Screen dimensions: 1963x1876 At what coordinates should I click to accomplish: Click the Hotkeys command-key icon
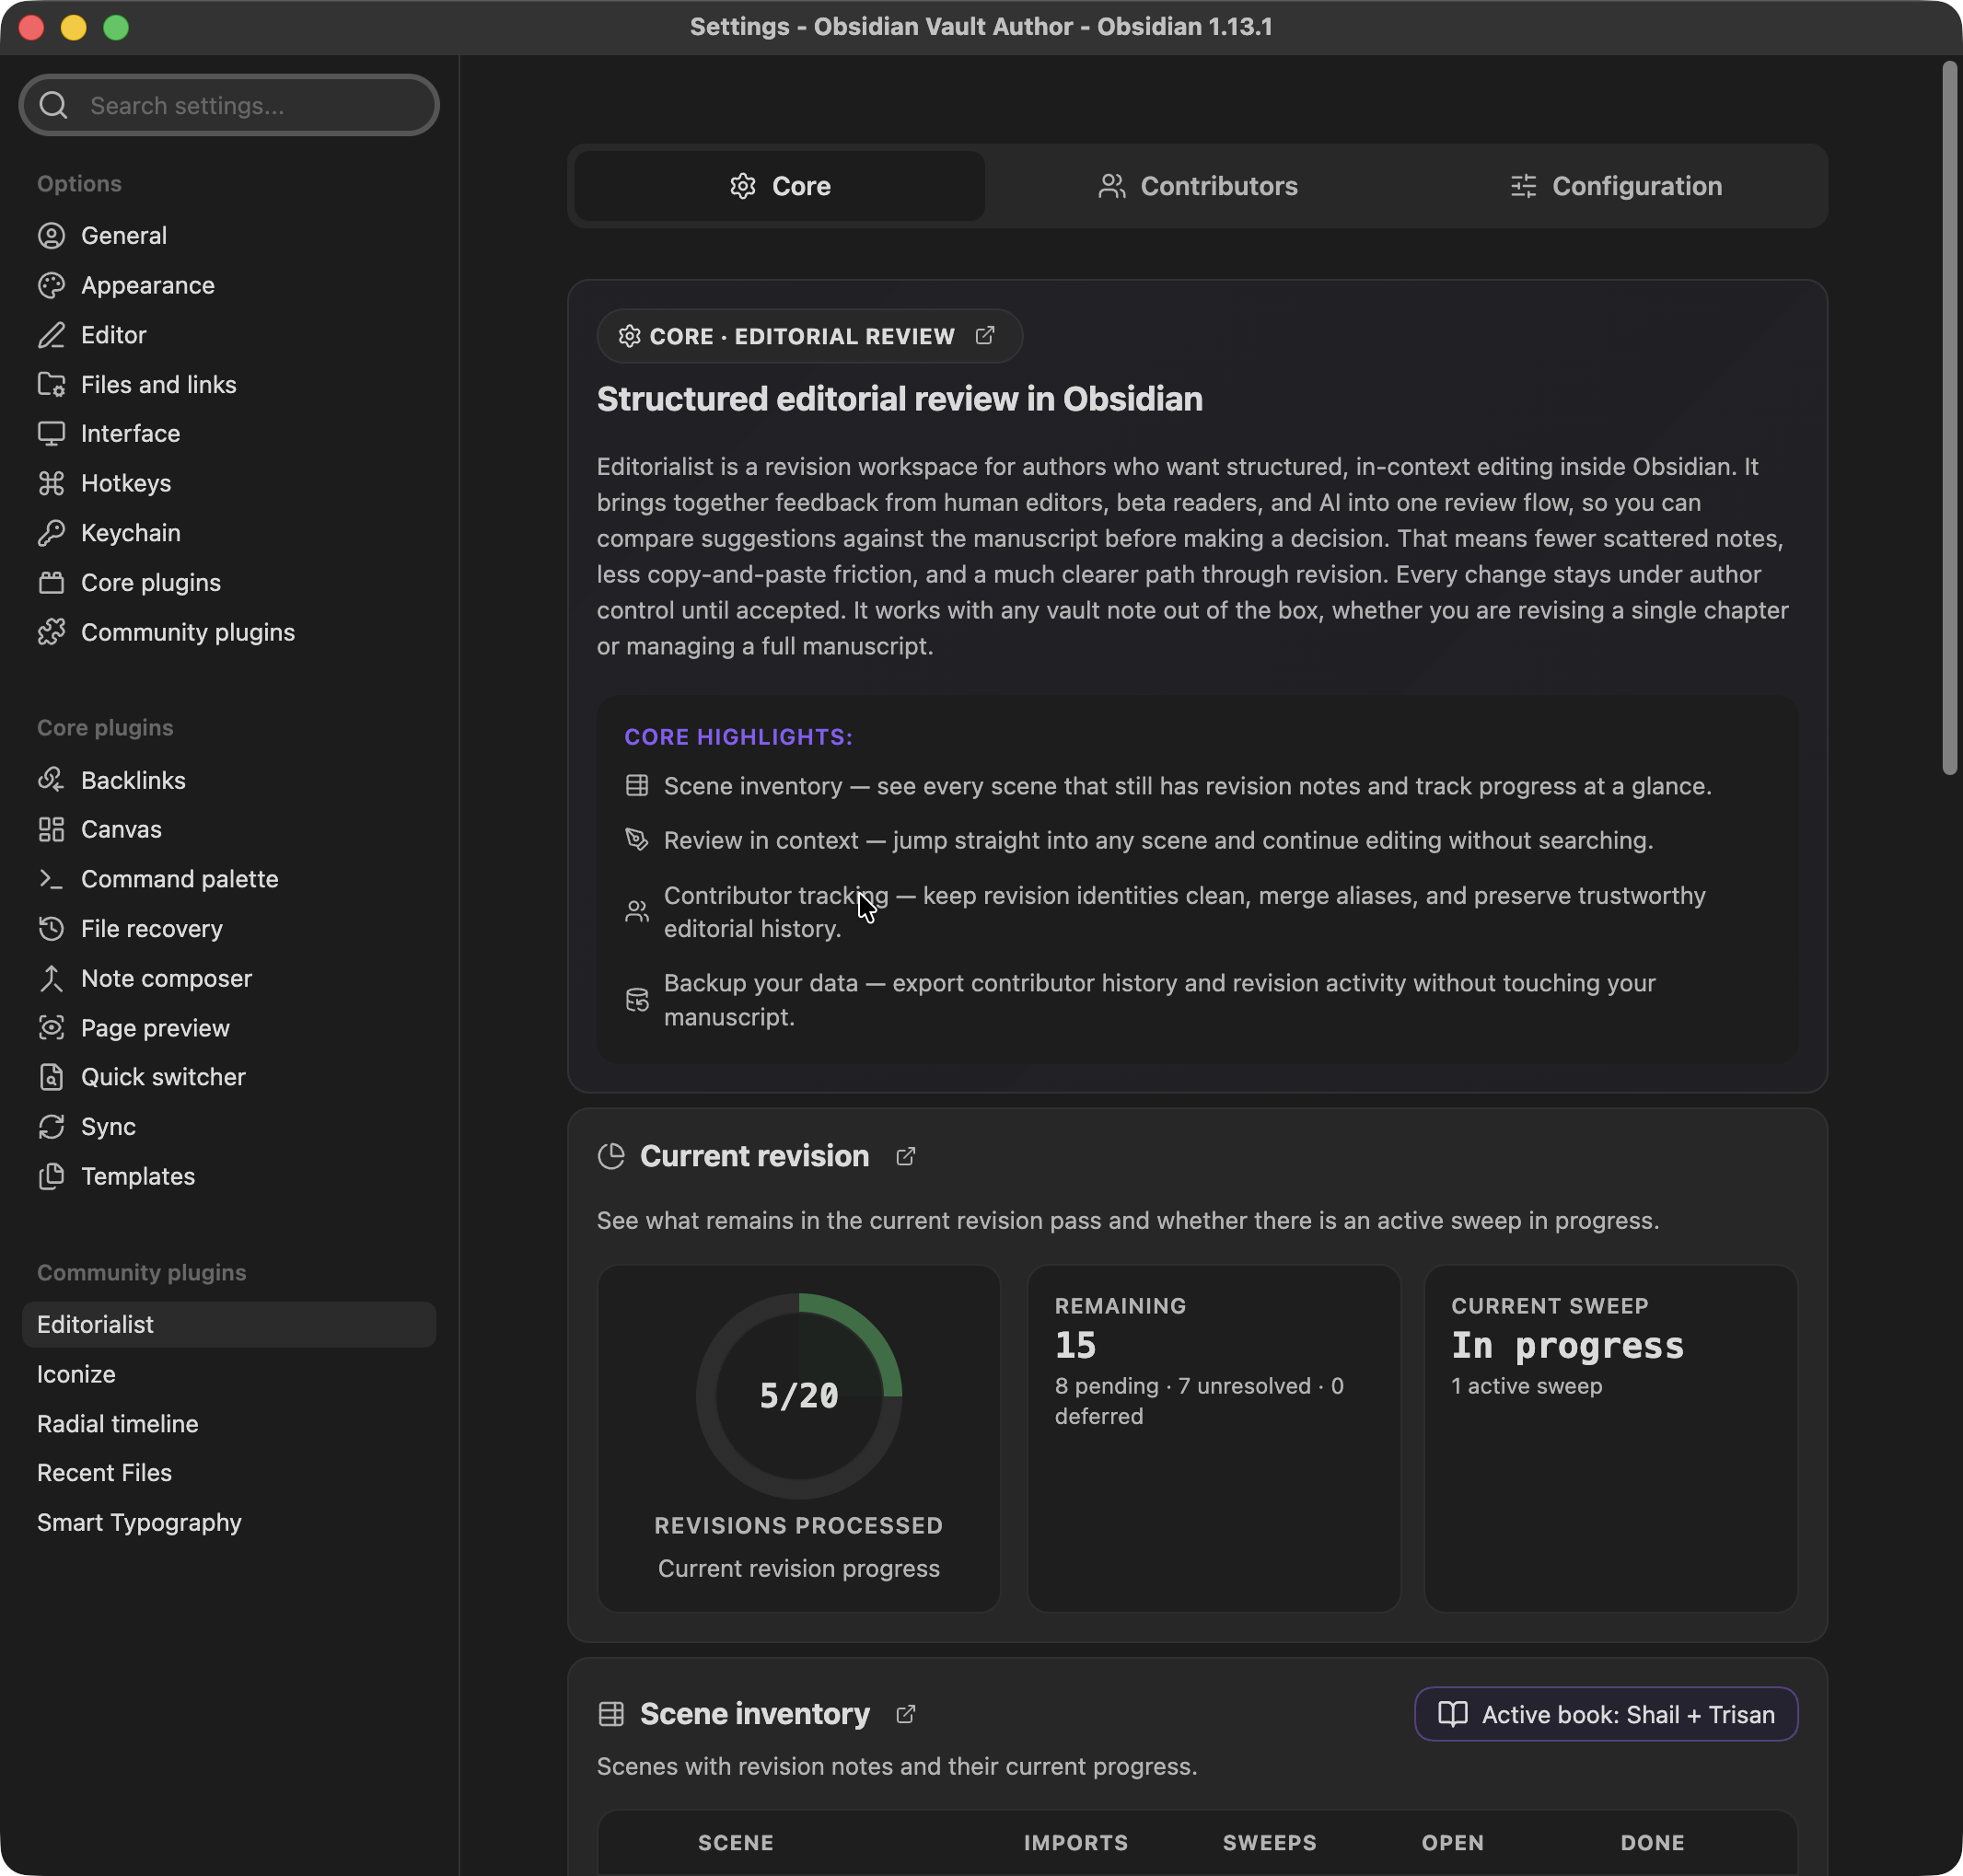pos(51,484)
